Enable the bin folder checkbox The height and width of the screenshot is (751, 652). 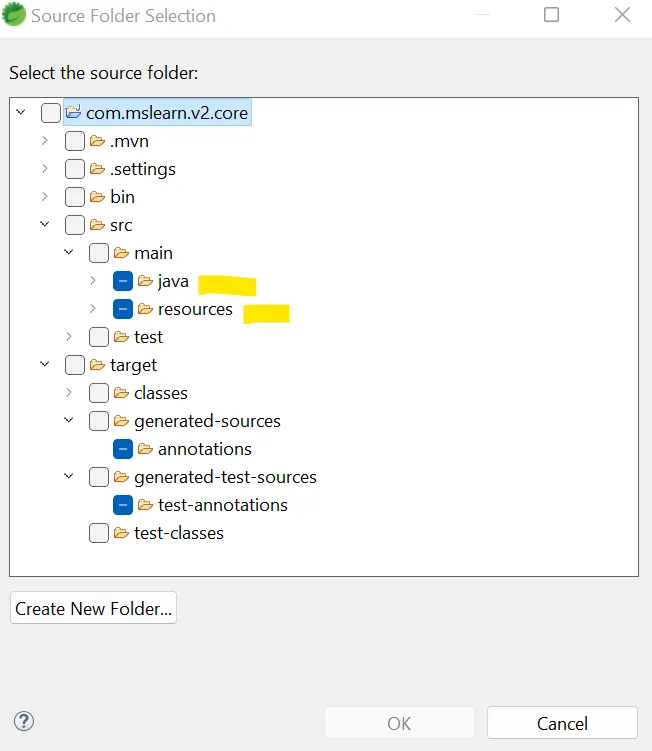click(75, 197)
